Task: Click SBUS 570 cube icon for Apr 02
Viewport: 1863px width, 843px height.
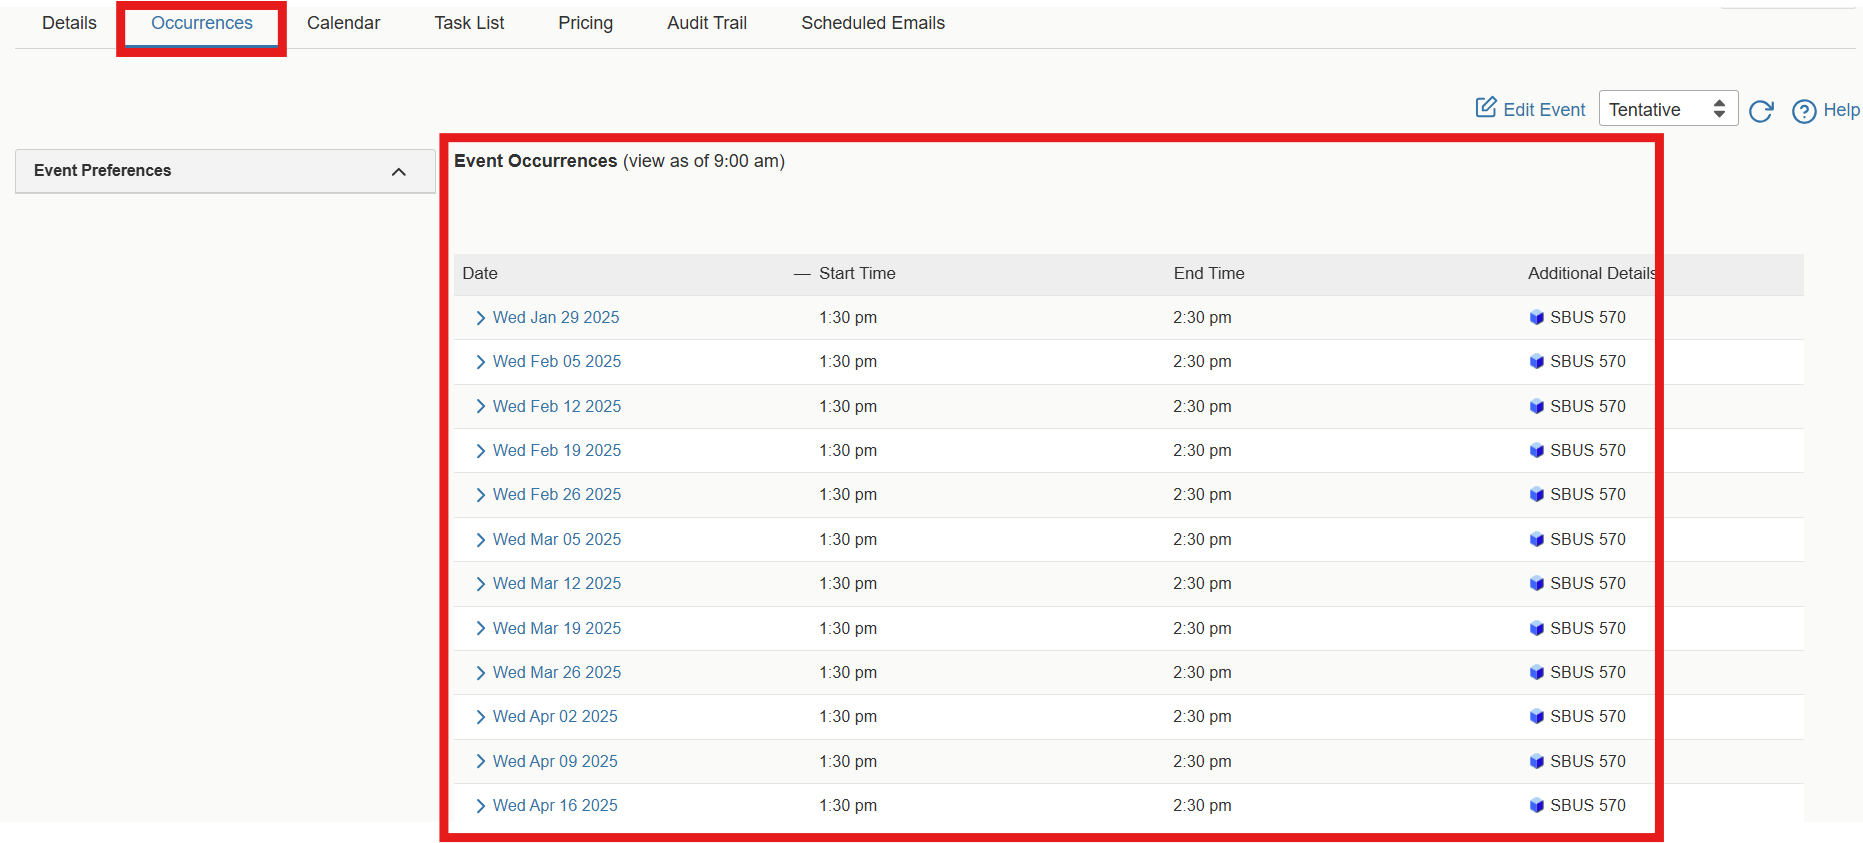Action: pyautogui.click(x=1536, y=717)
